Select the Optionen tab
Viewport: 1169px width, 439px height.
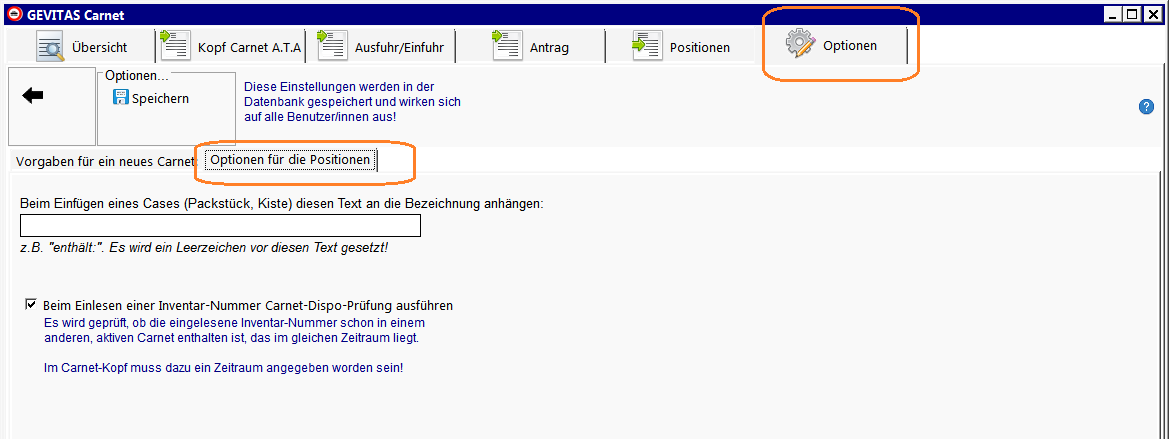point(832,45)
